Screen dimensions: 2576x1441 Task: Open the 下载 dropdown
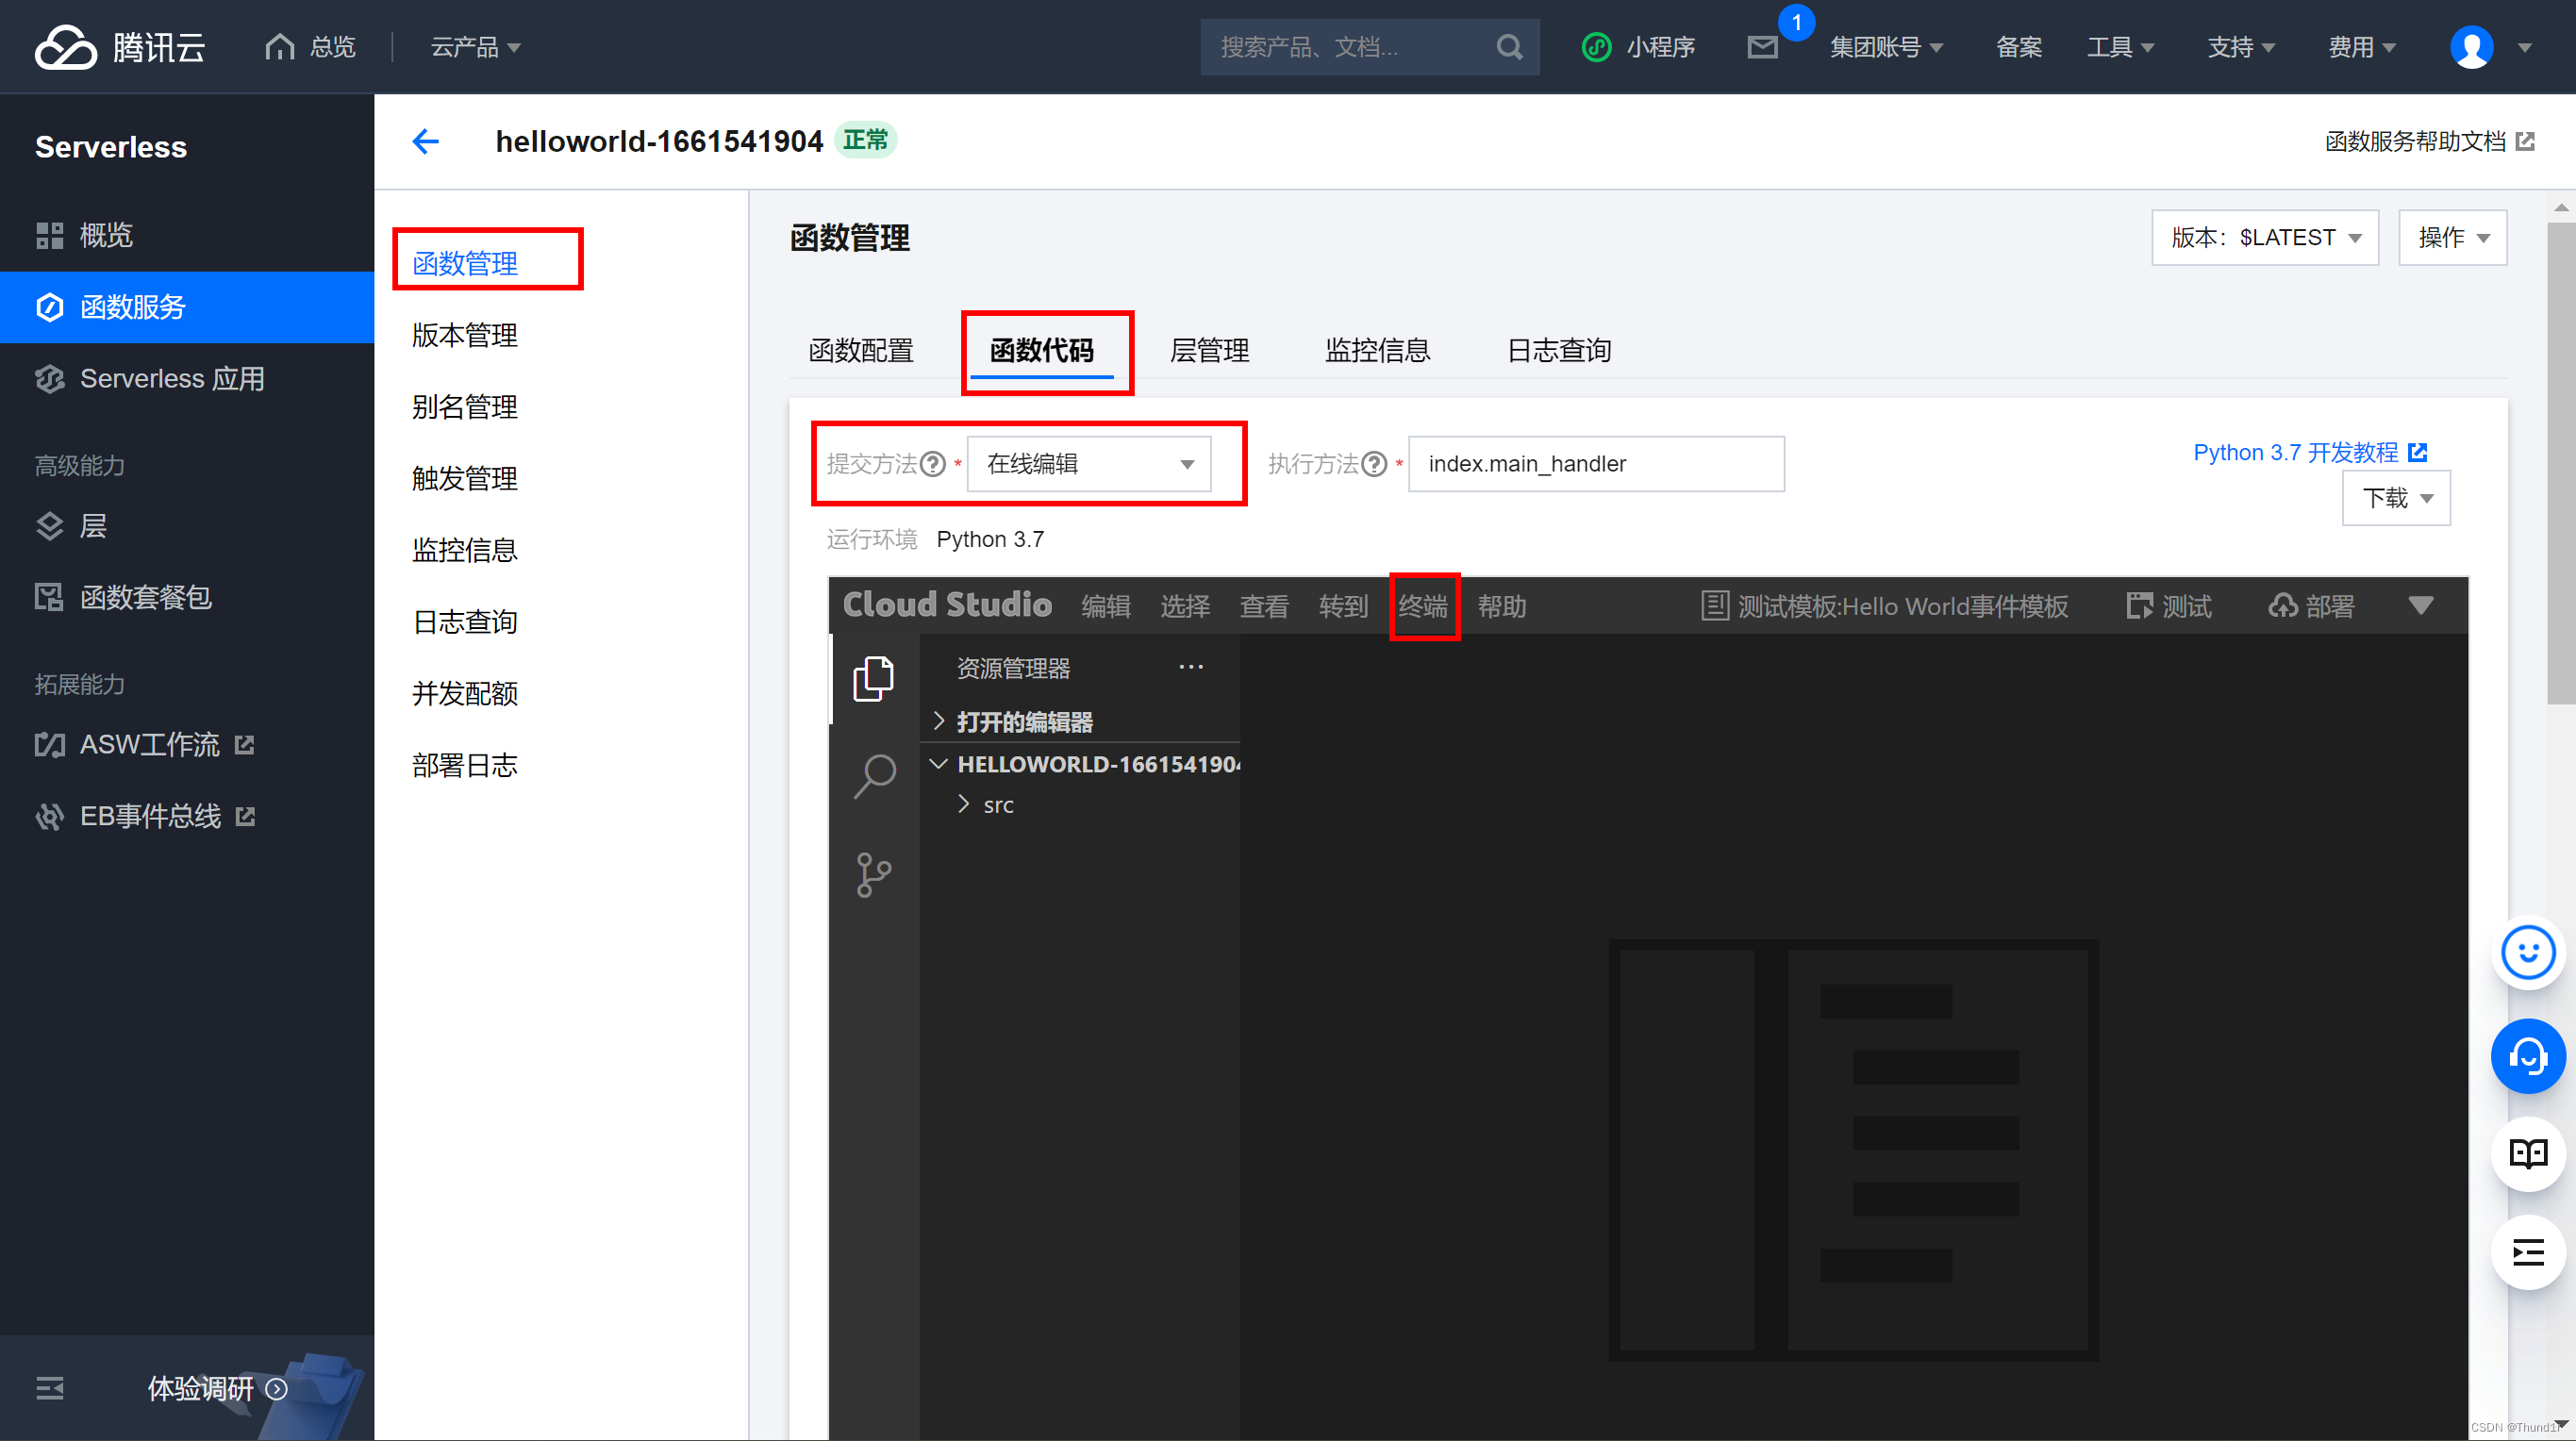pos(2396,498)
